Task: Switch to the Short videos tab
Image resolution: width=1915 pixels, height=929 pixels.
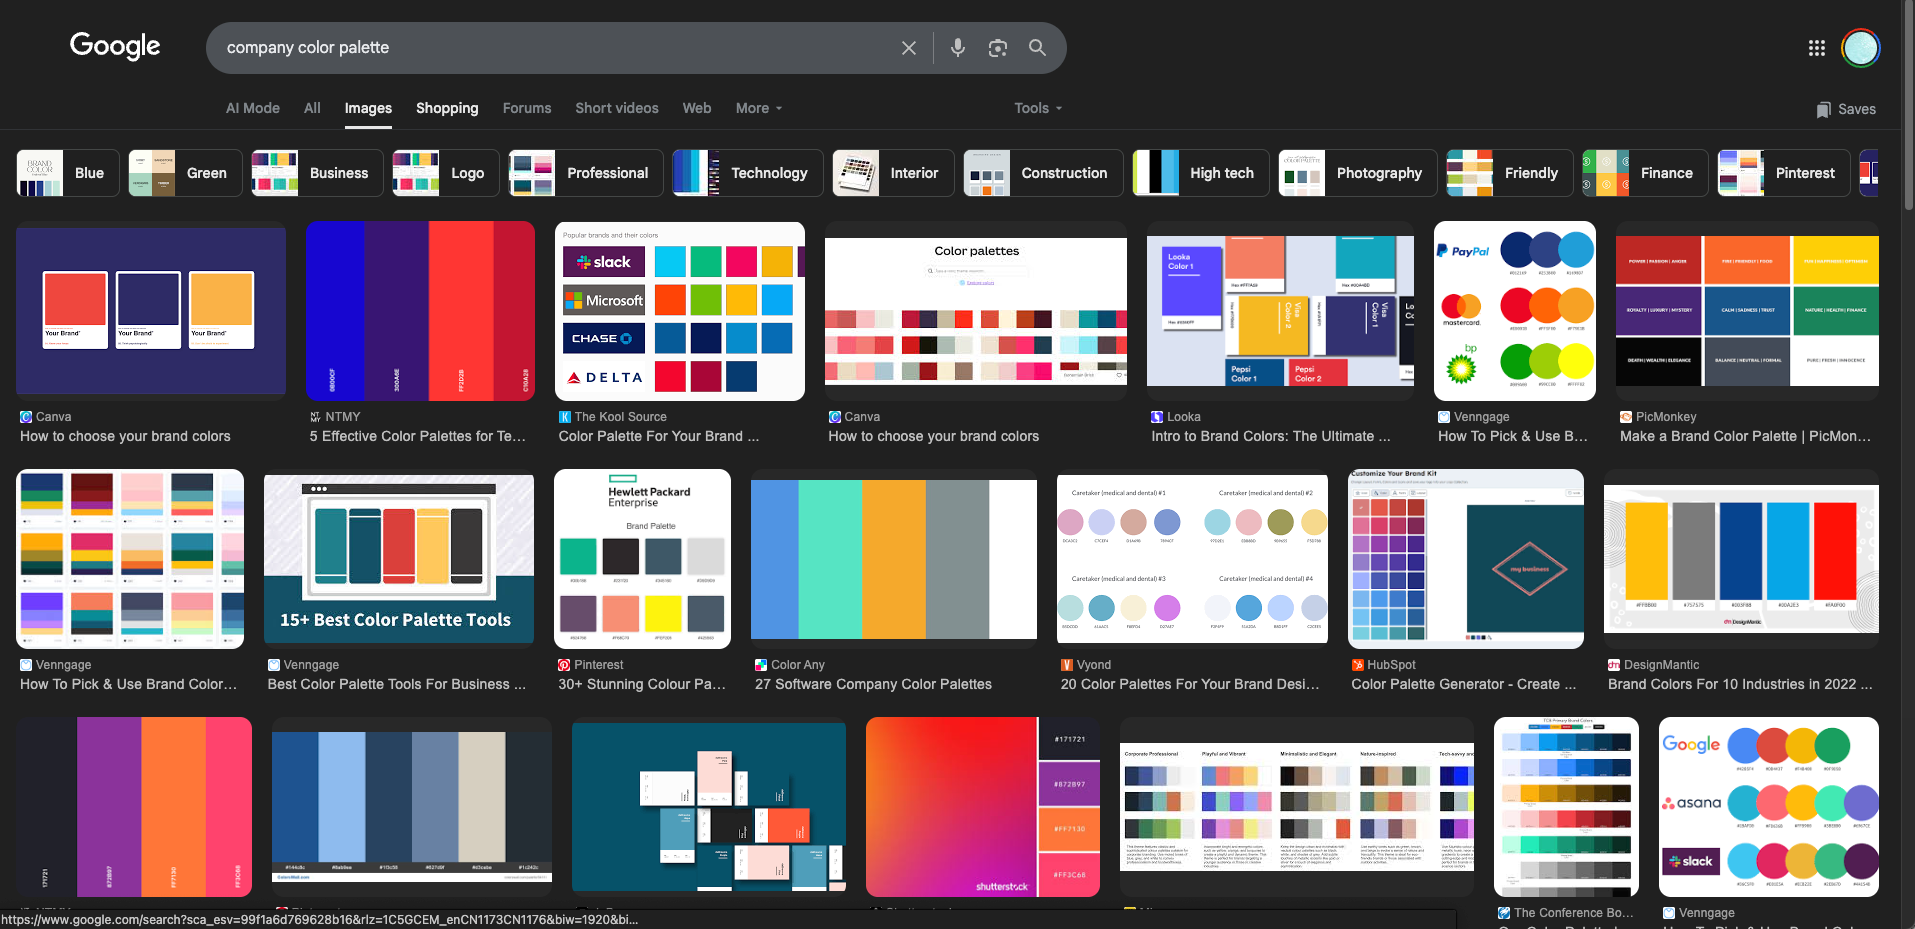Action: pyautogui.click(x=616, y=108)
